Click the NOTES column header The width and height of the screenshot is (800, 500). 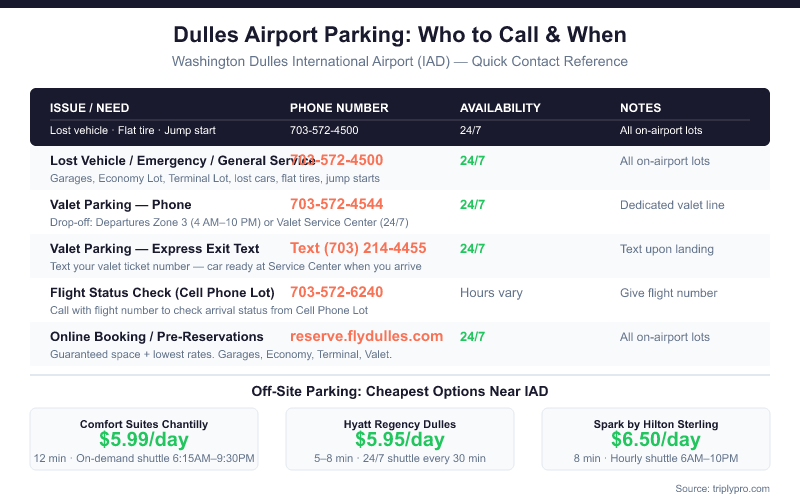click(640, 108)
